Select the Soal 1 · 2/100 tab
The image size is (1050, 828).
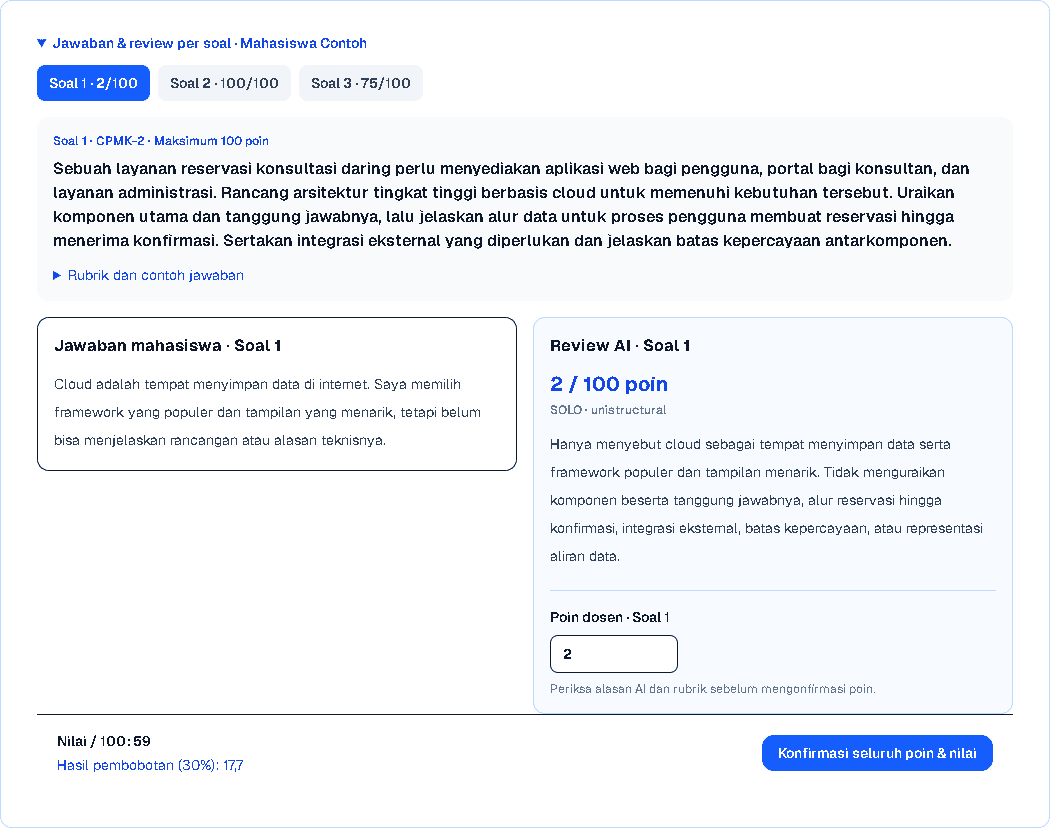tap(93, 83)
